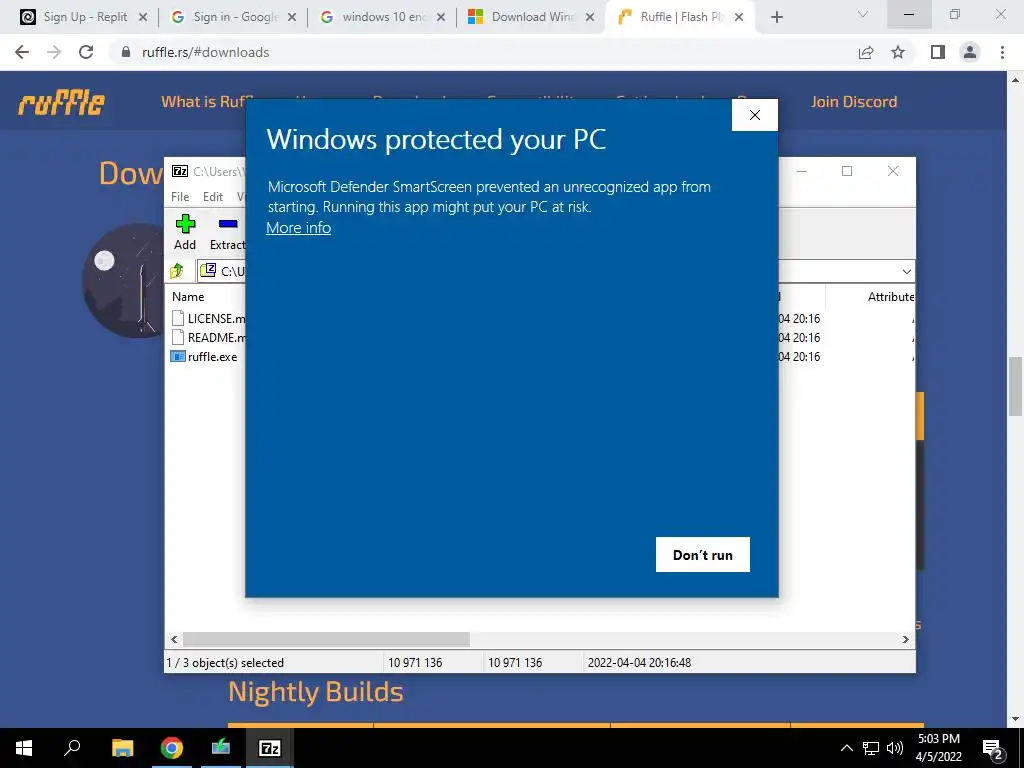Click the volume tray icon
Screen dimensions: 1024x768
coord(895,748)
